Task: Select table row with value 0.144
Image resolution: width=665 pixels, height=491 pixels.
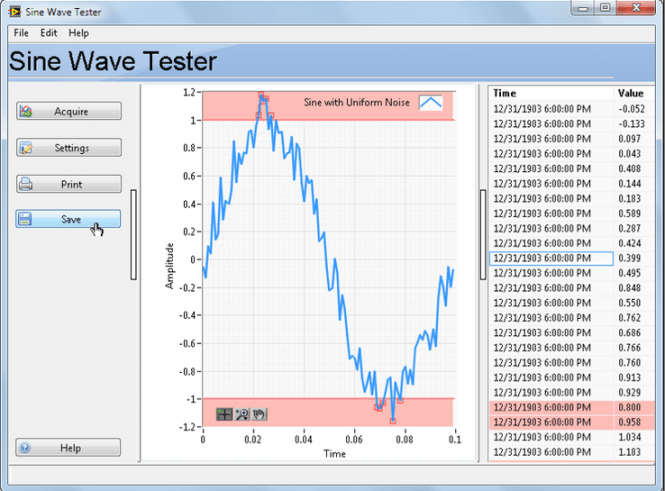Action: tap(572, 184)
